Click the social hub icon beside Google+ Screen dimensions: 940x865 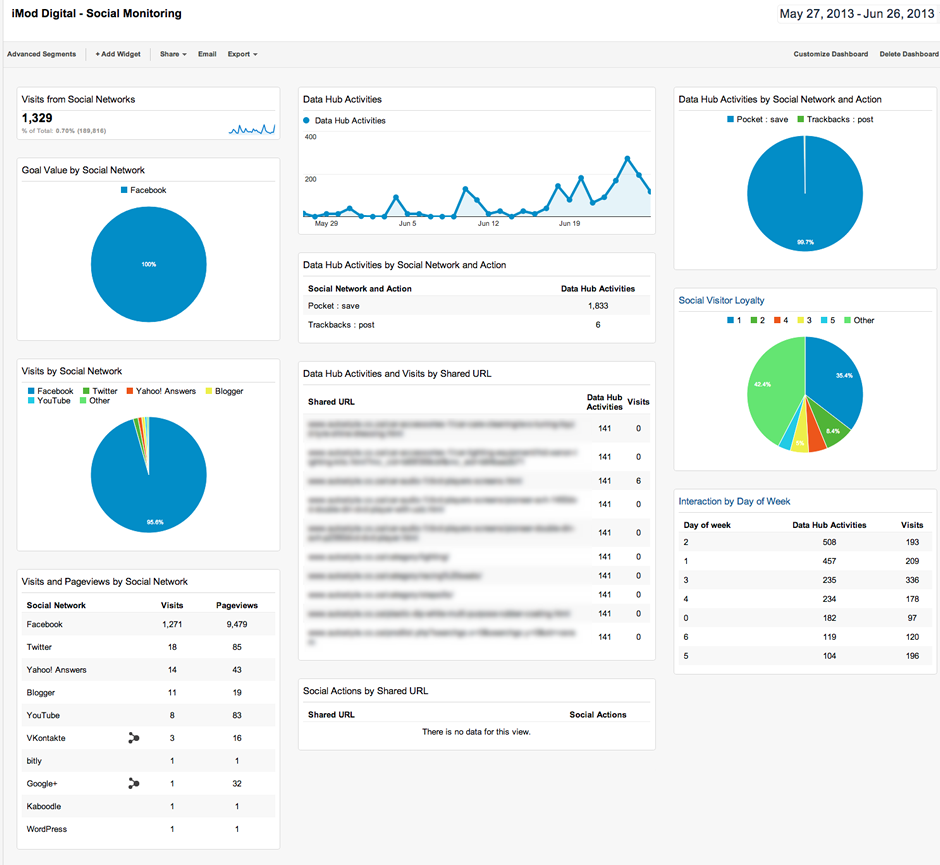pos(134,783)
